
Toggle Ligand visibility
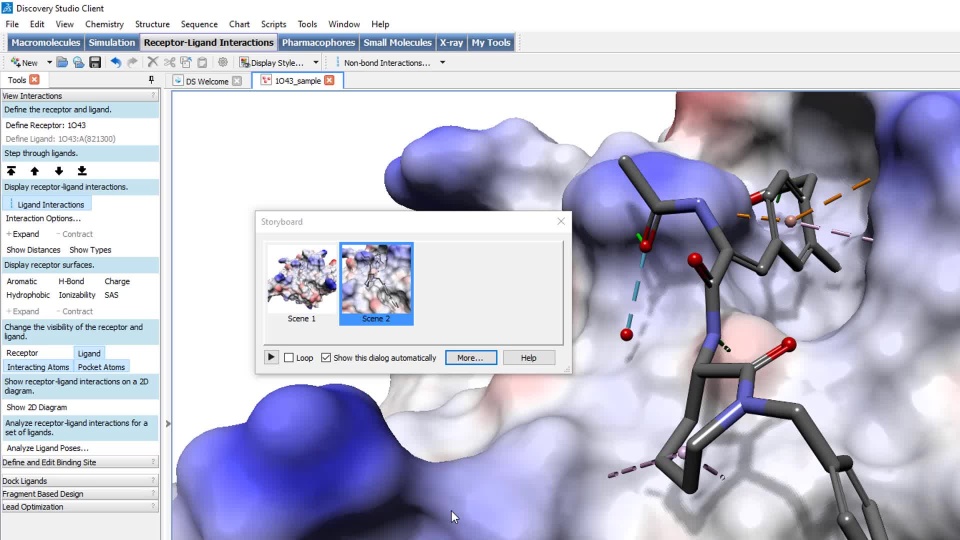89,353
